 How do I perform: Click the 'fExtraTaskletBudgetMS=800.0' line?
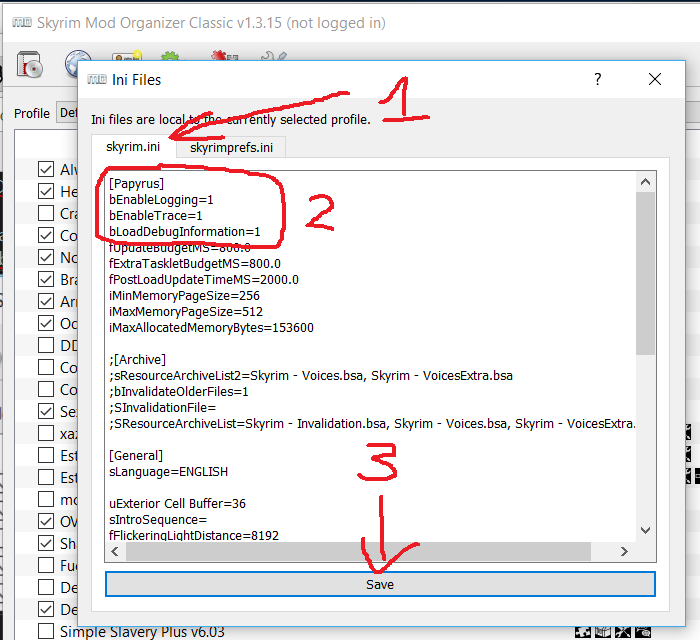(195, 263)
